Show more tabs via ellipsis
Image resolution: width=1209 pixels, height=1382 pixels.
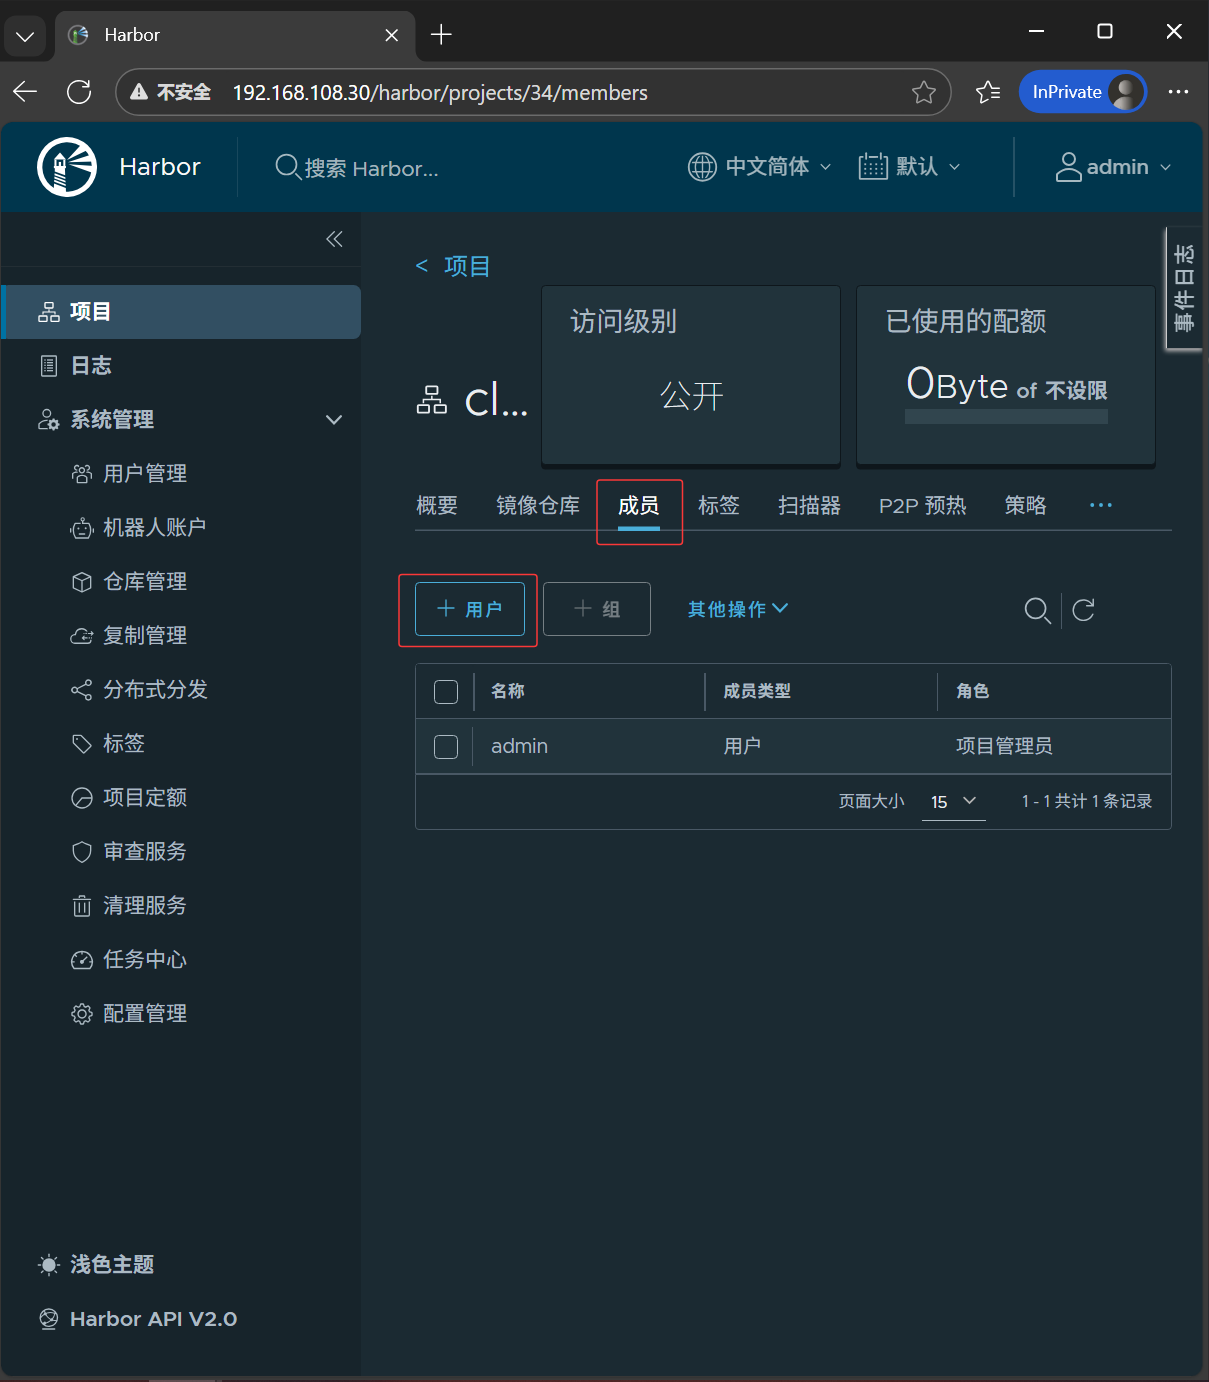pos(1101,505)
